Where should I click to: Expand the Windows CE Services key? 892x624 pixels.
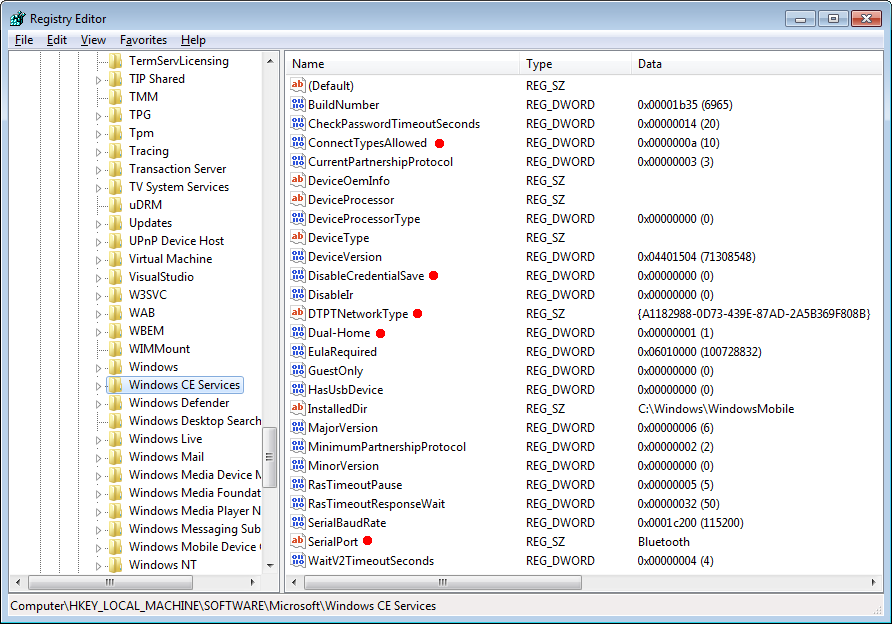pos(98,386)
